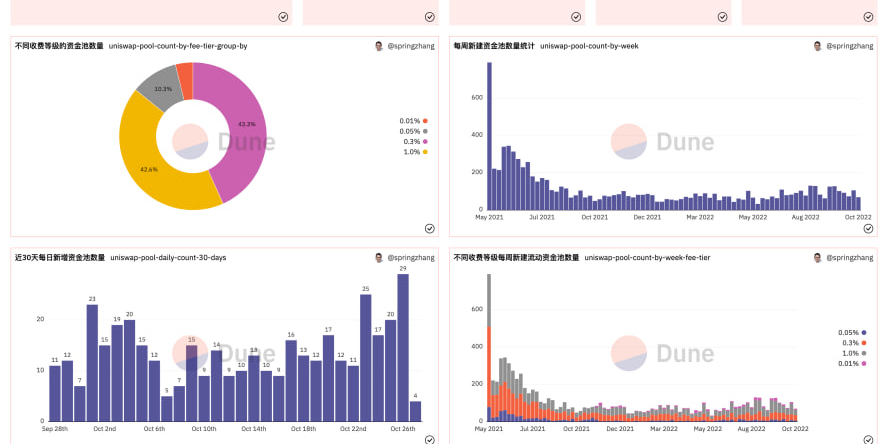Viewport: 888px width, 444px height.
Task: Click the 每周新建资金池数量统计 chart title
Action: tap(494, 46)
